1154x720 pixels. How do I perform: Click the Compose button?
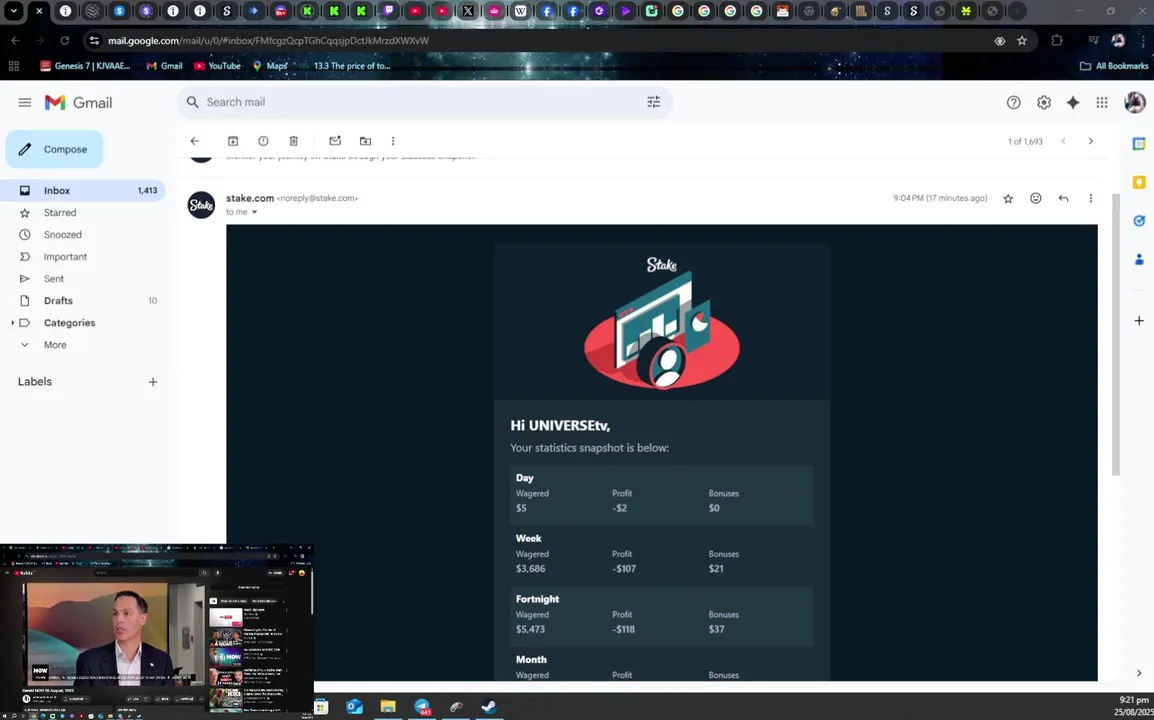pos(54,149)
